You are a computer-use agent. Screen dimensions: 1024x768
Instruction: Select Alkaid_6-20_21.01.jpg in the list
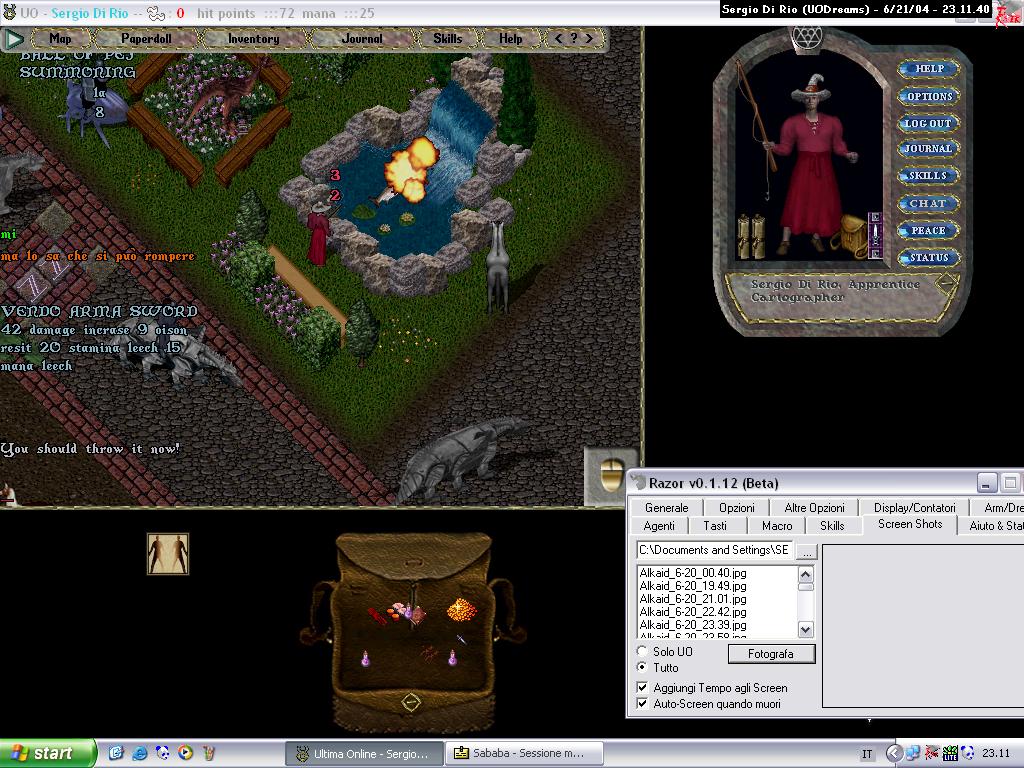693,599
